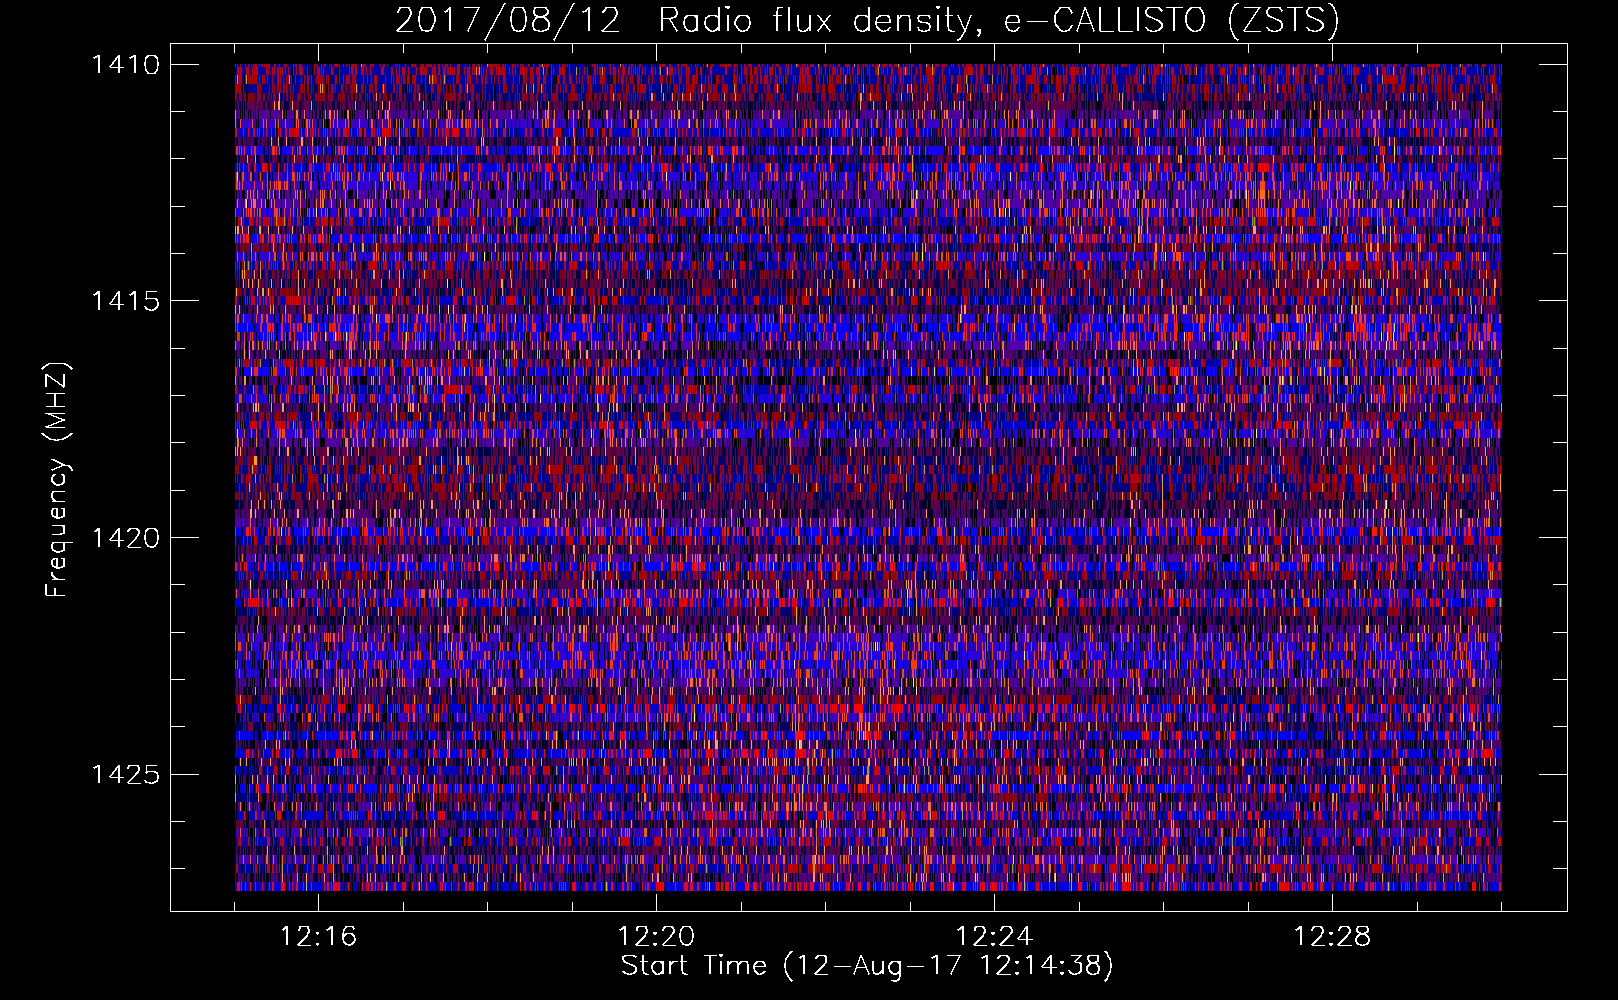Click the 12:24 time tick label
This screenshot has width=1618, height=1000.
click(x=994, y=936)
